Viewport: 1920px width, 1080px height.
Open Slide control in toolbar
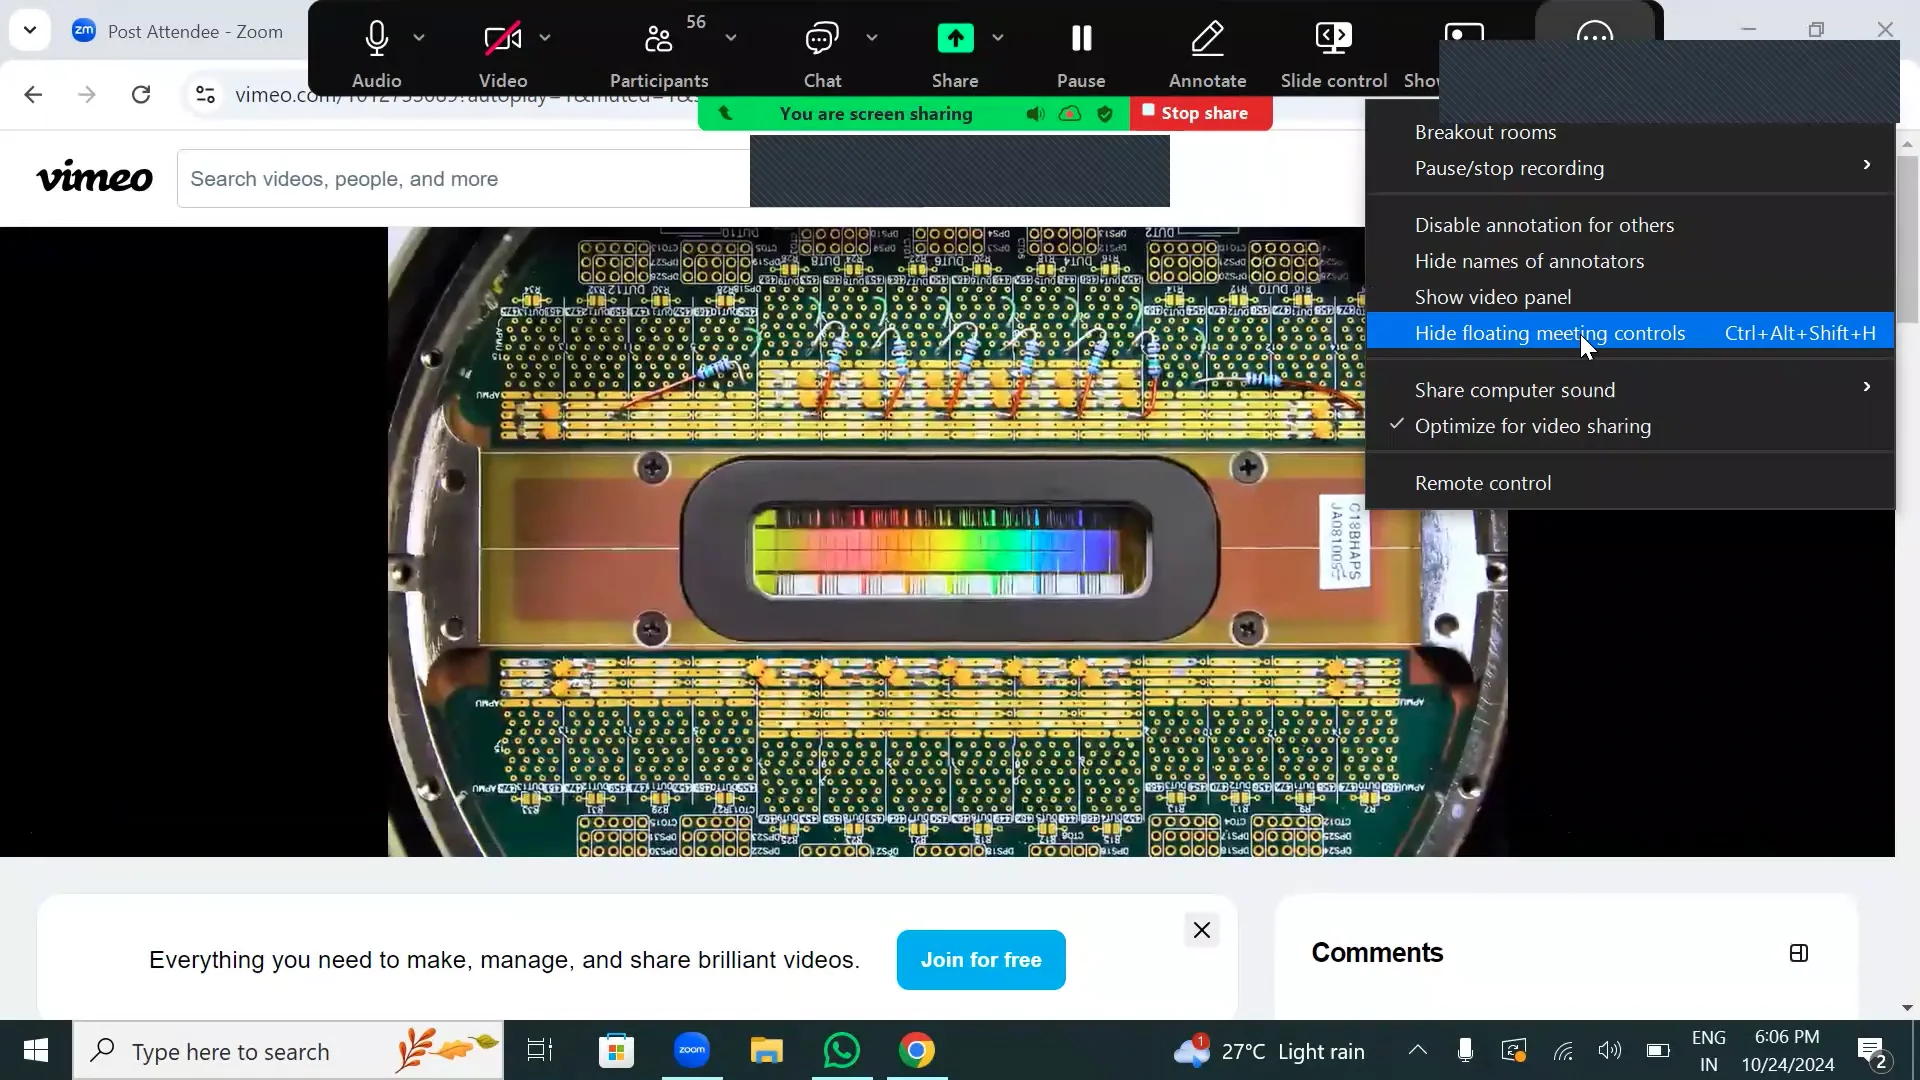point(1333,40)
